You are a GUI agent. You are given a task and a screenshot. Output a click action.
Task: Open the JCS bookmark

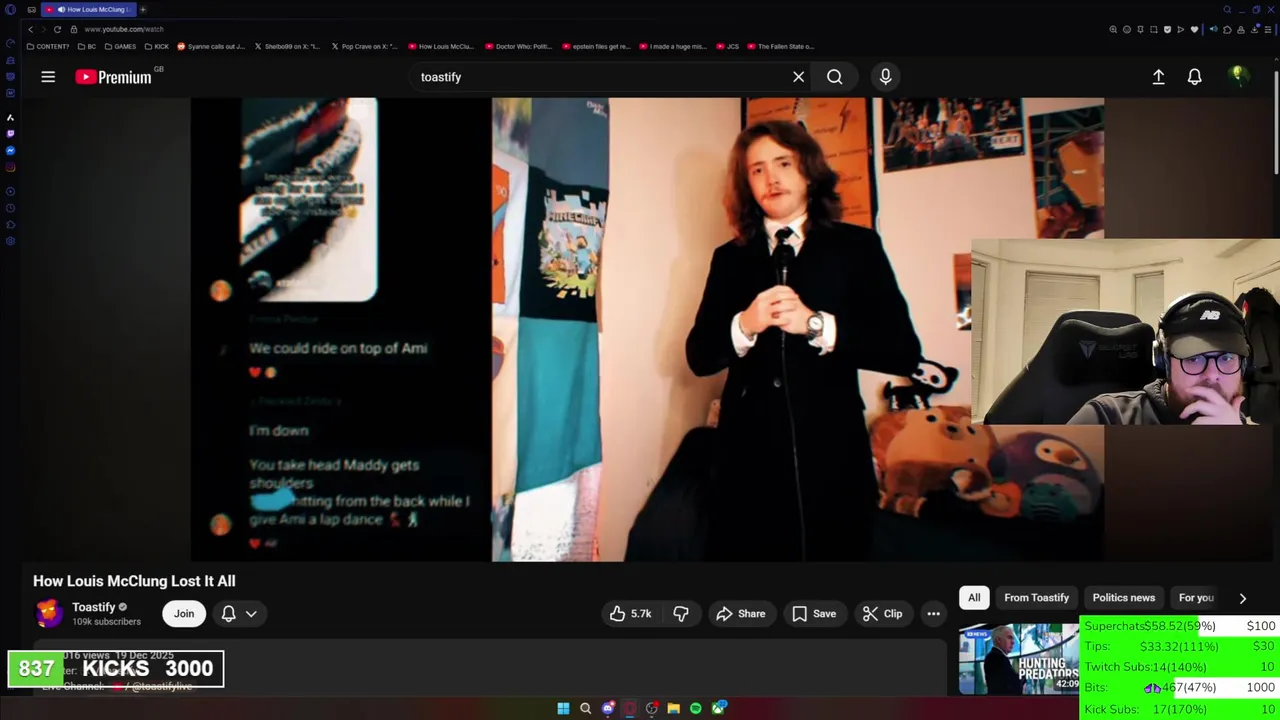(728, 46)
